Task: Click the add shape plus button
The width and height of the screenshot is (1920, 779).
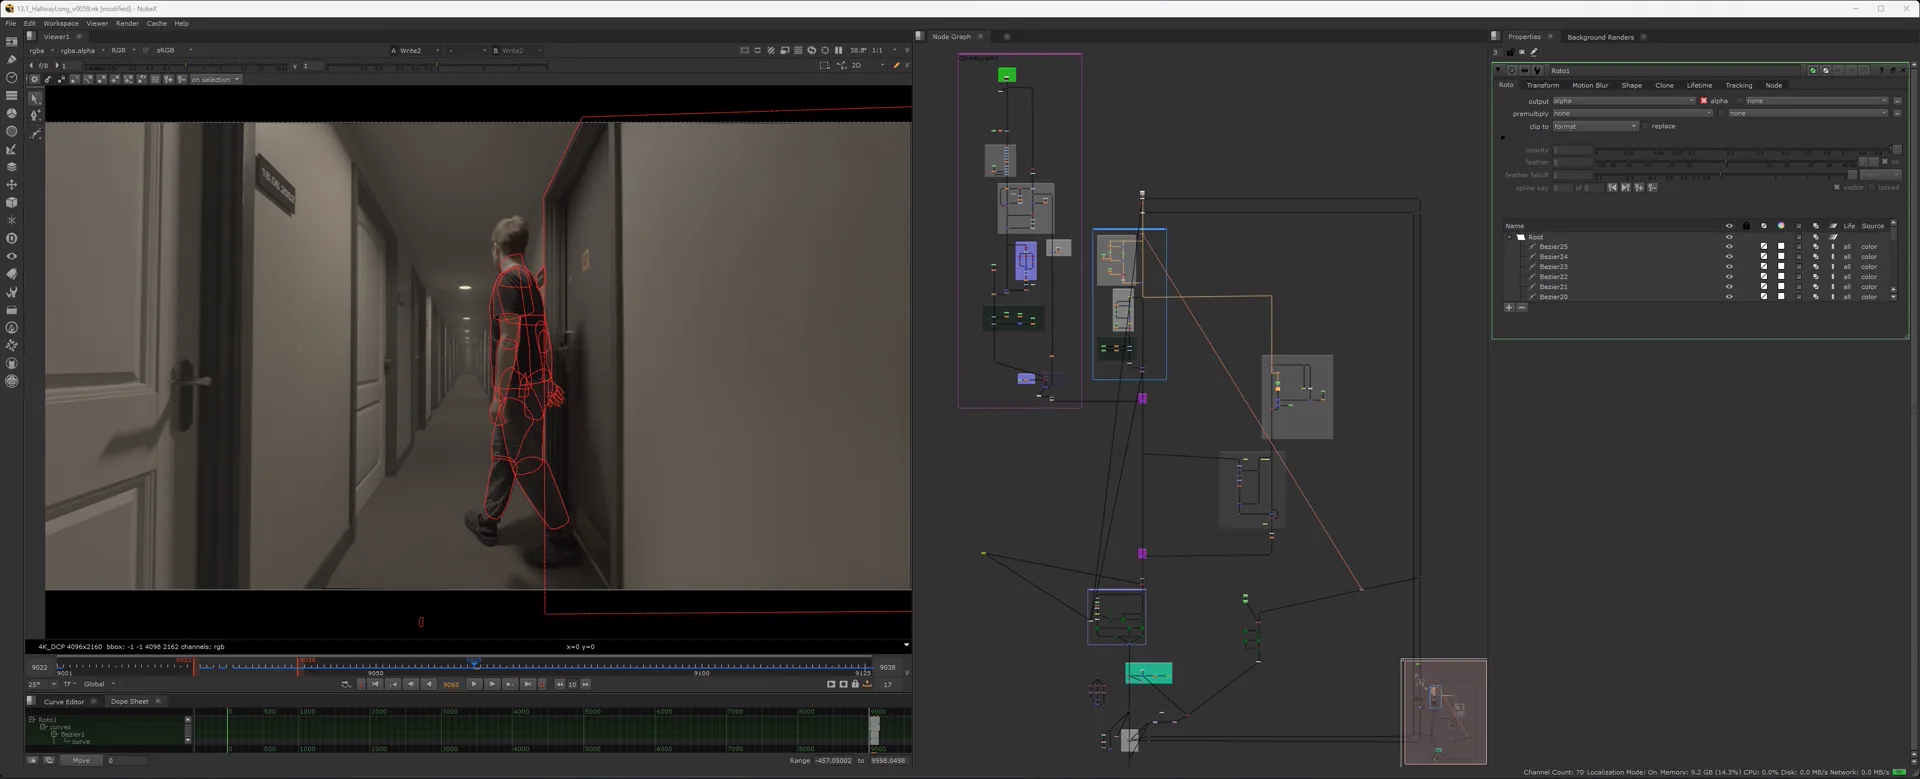Action: point(1509,308)
